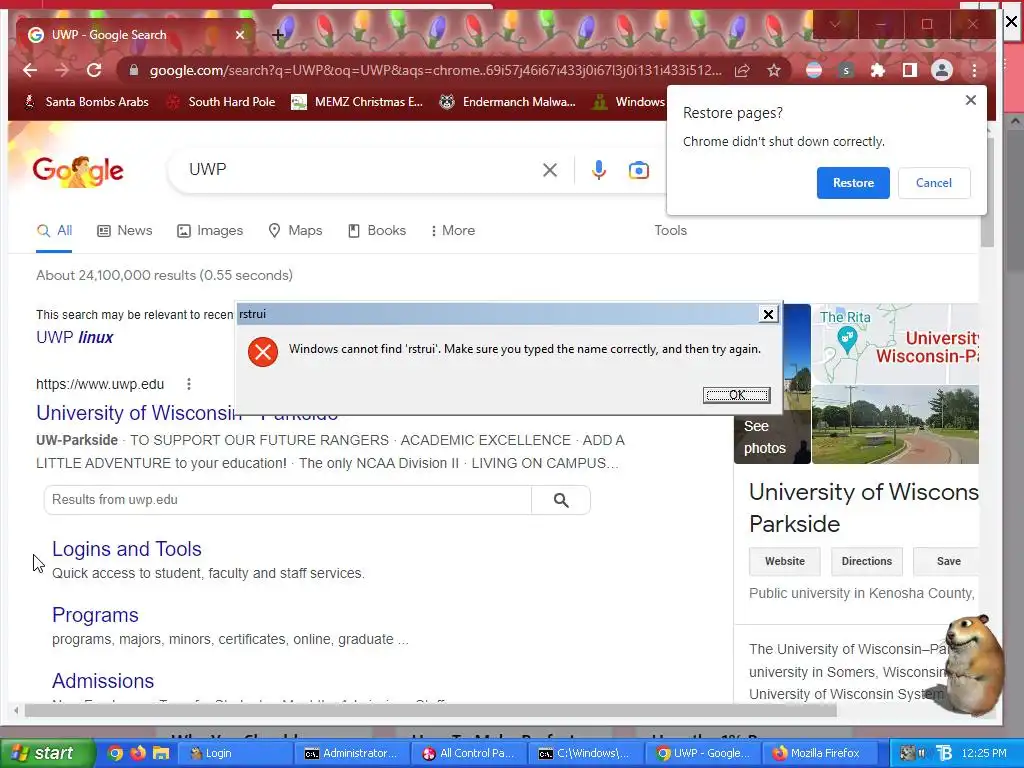Click the University of Wisconsin result title
This screenshot has height=768, width=1024.
(187, 413)
